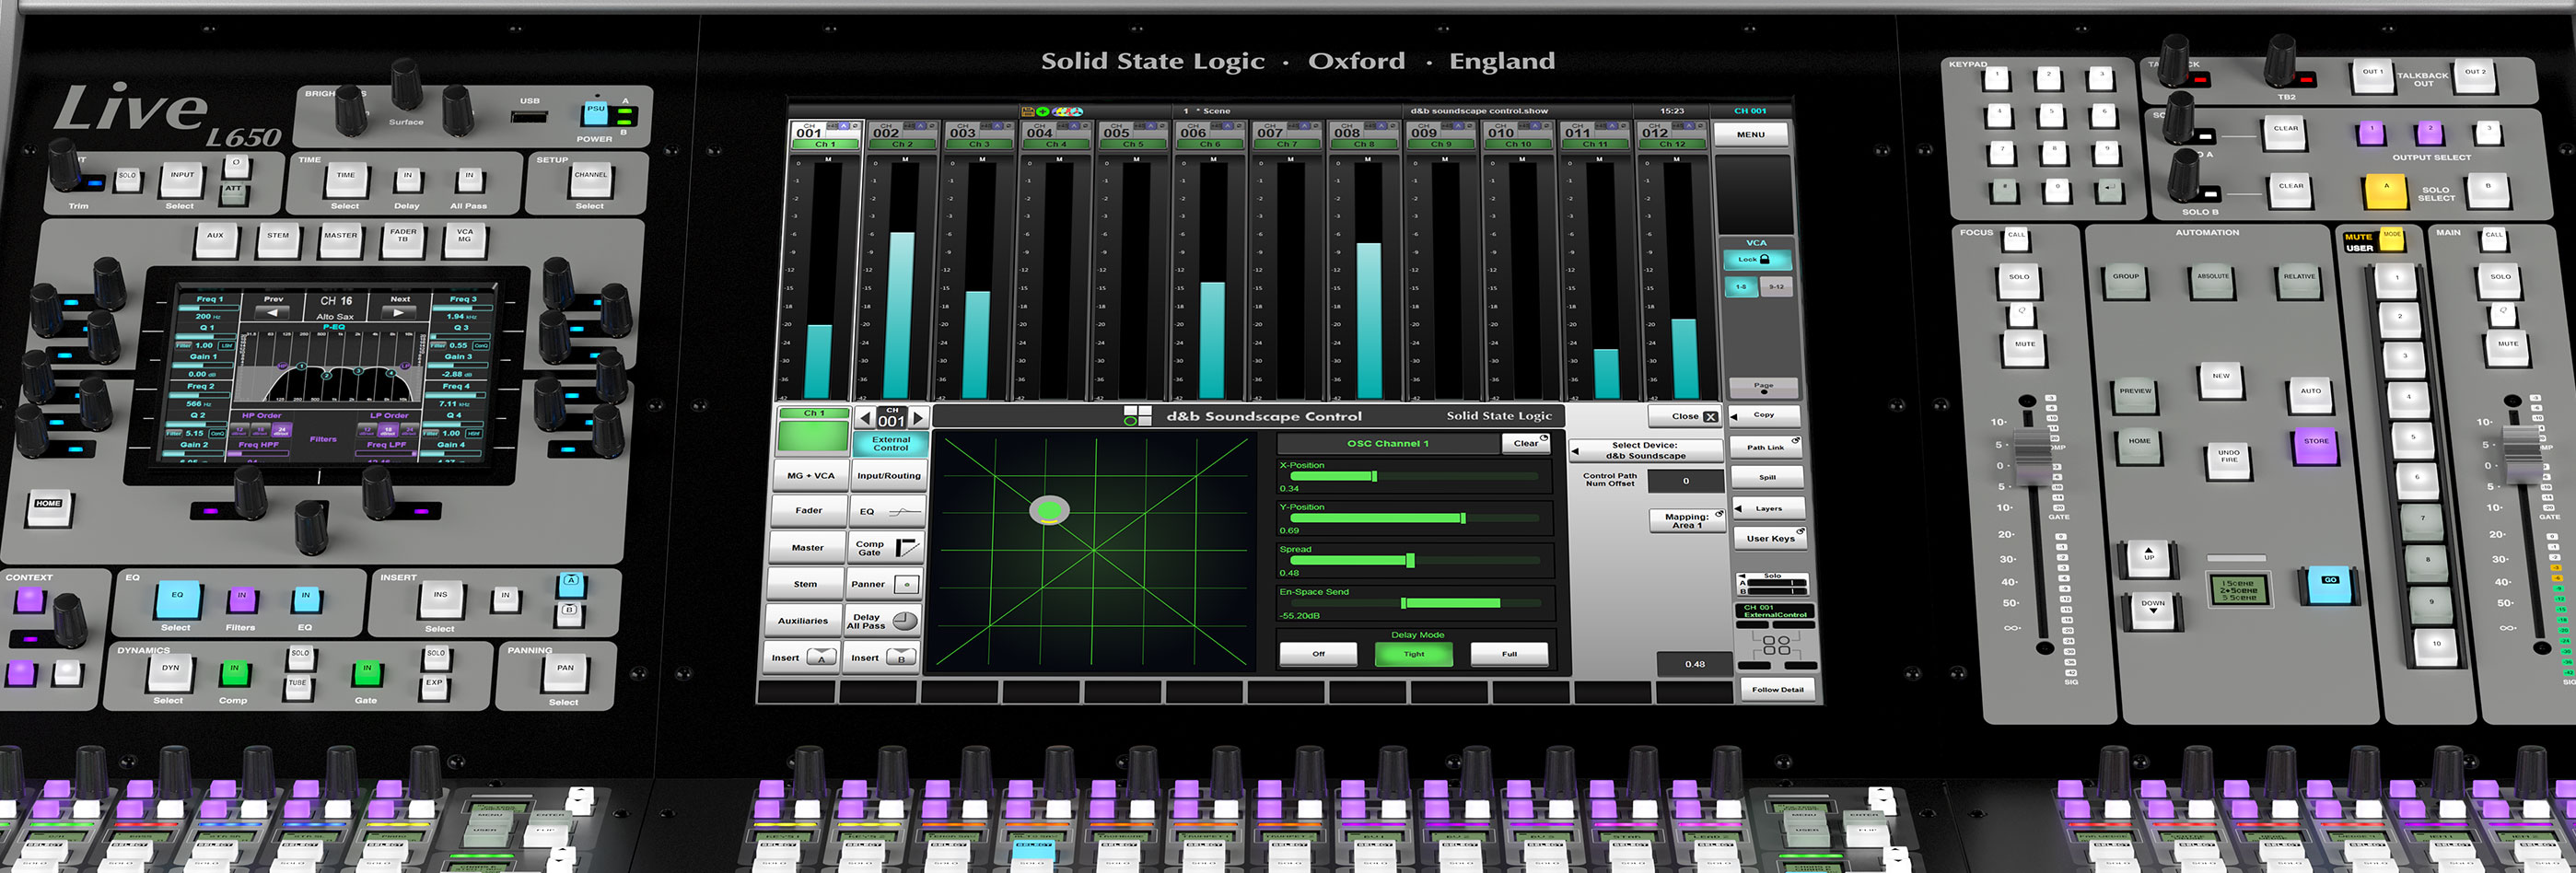Set Delay Mode to Tight

pyautogui.click(x=1413, y=654)
